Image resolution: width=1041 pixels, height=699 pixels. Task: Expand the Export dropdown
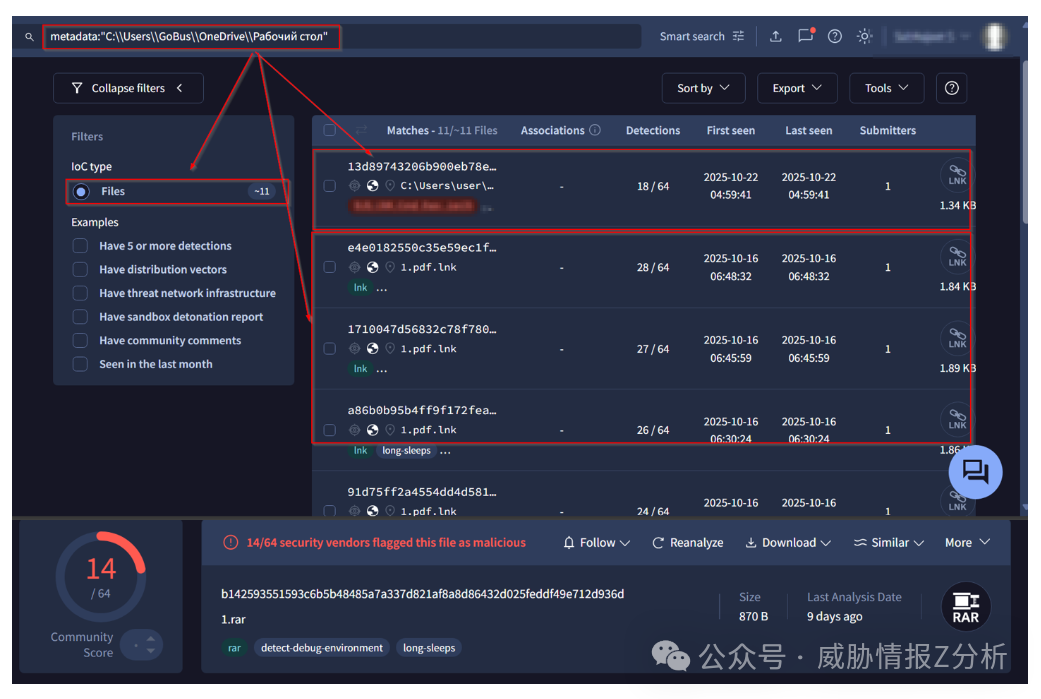797,88
